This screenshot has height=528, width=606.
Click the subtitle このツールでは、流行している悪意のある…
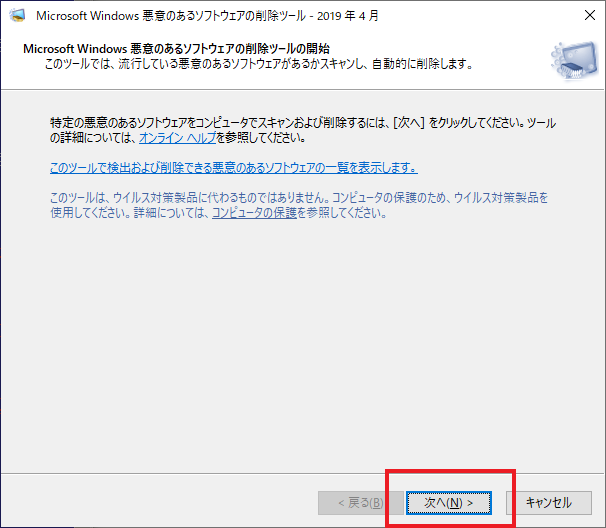point(259,64)
